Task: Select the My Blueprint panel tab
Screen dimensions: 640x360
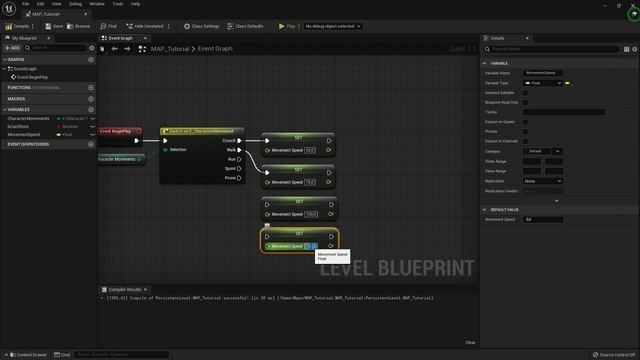Action: coord(27,38)
